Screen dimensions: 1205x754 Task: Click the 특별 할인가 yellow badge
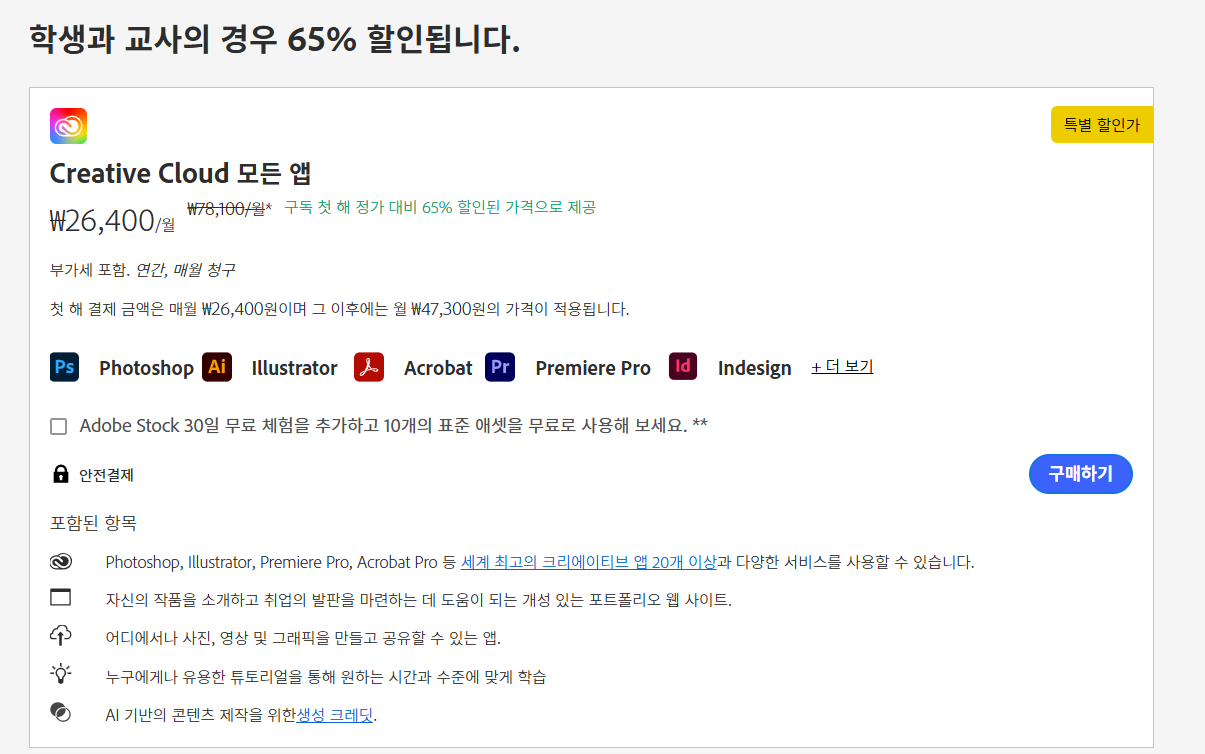[1102, 125]
